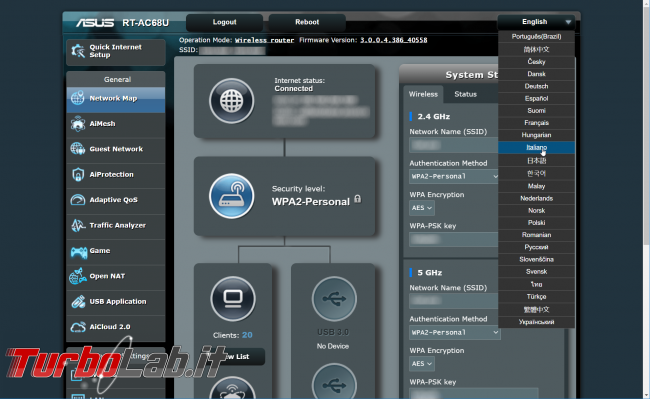The image size is (650, 399).
Task: Open AiProtection shield icon
Action: (78, 174)
